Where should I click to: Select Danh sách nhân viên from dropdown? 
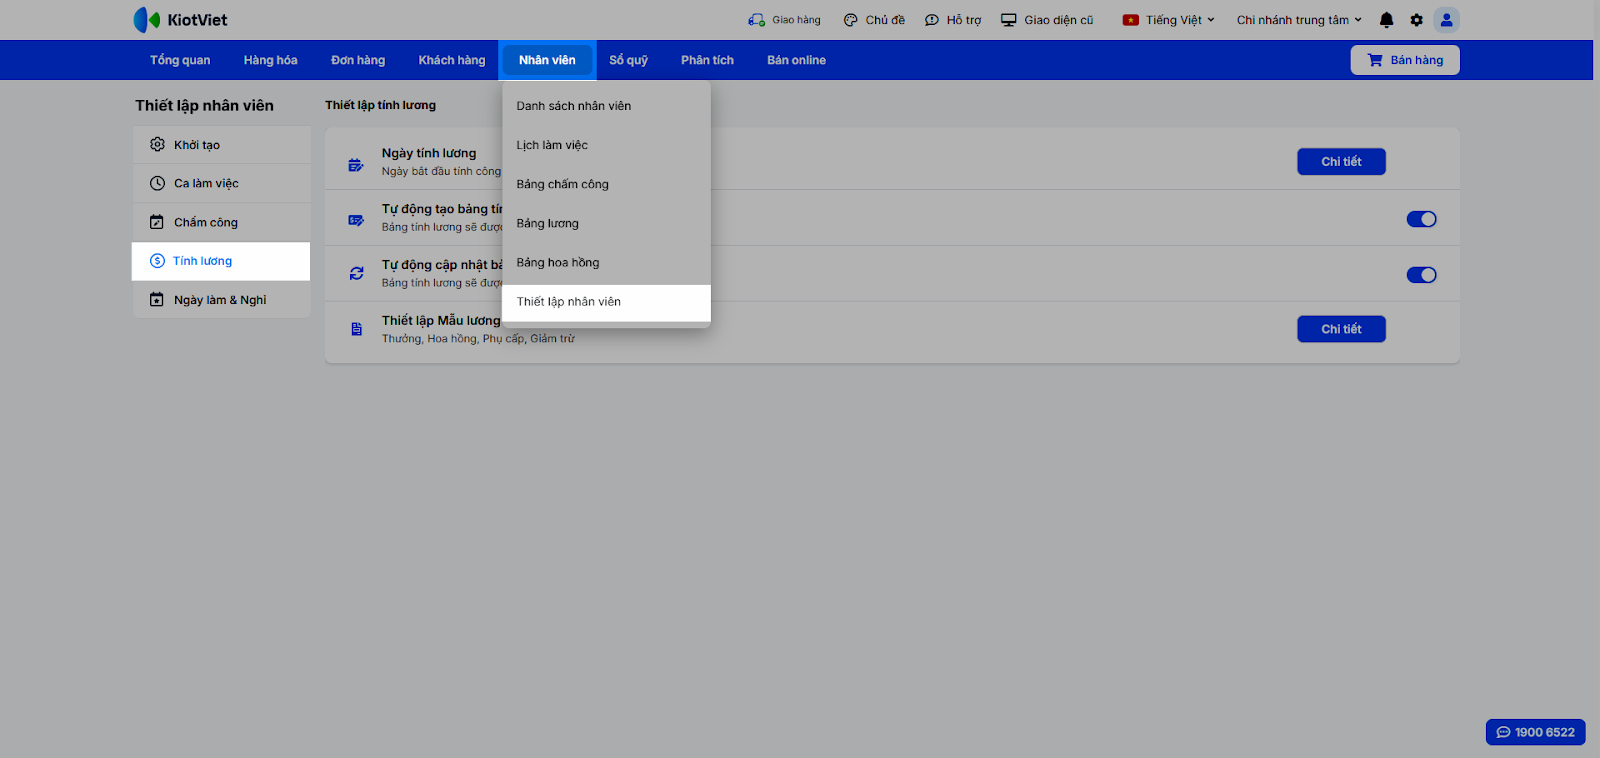pyautogui.click(x=607, y=106)
